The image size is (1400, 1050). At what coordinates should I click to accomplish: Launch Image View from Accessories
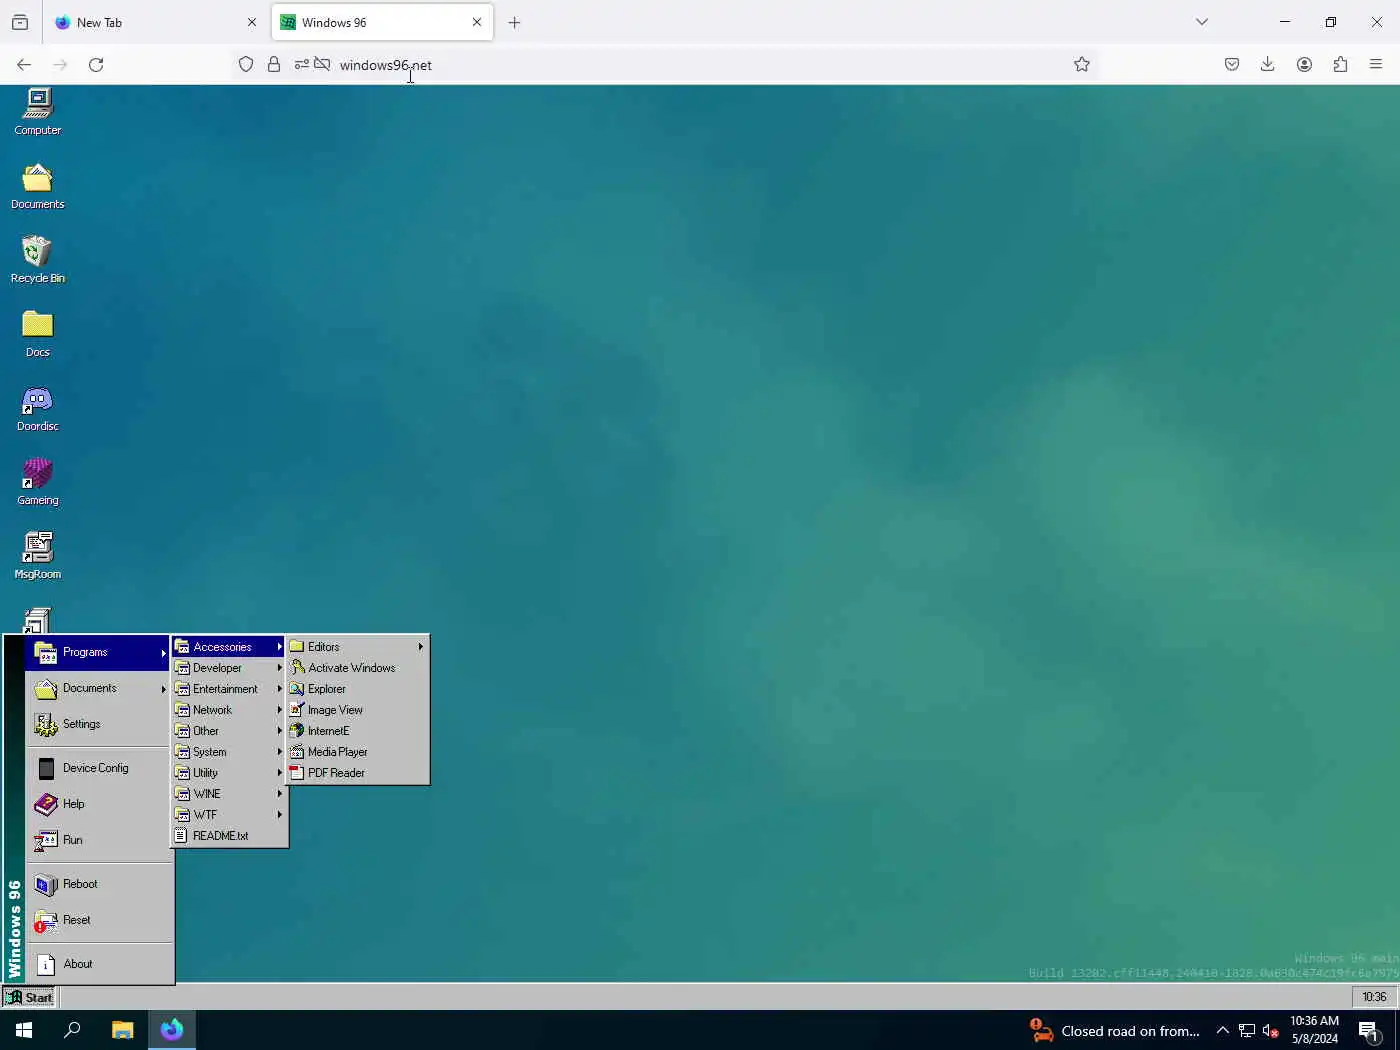point(358,710)
